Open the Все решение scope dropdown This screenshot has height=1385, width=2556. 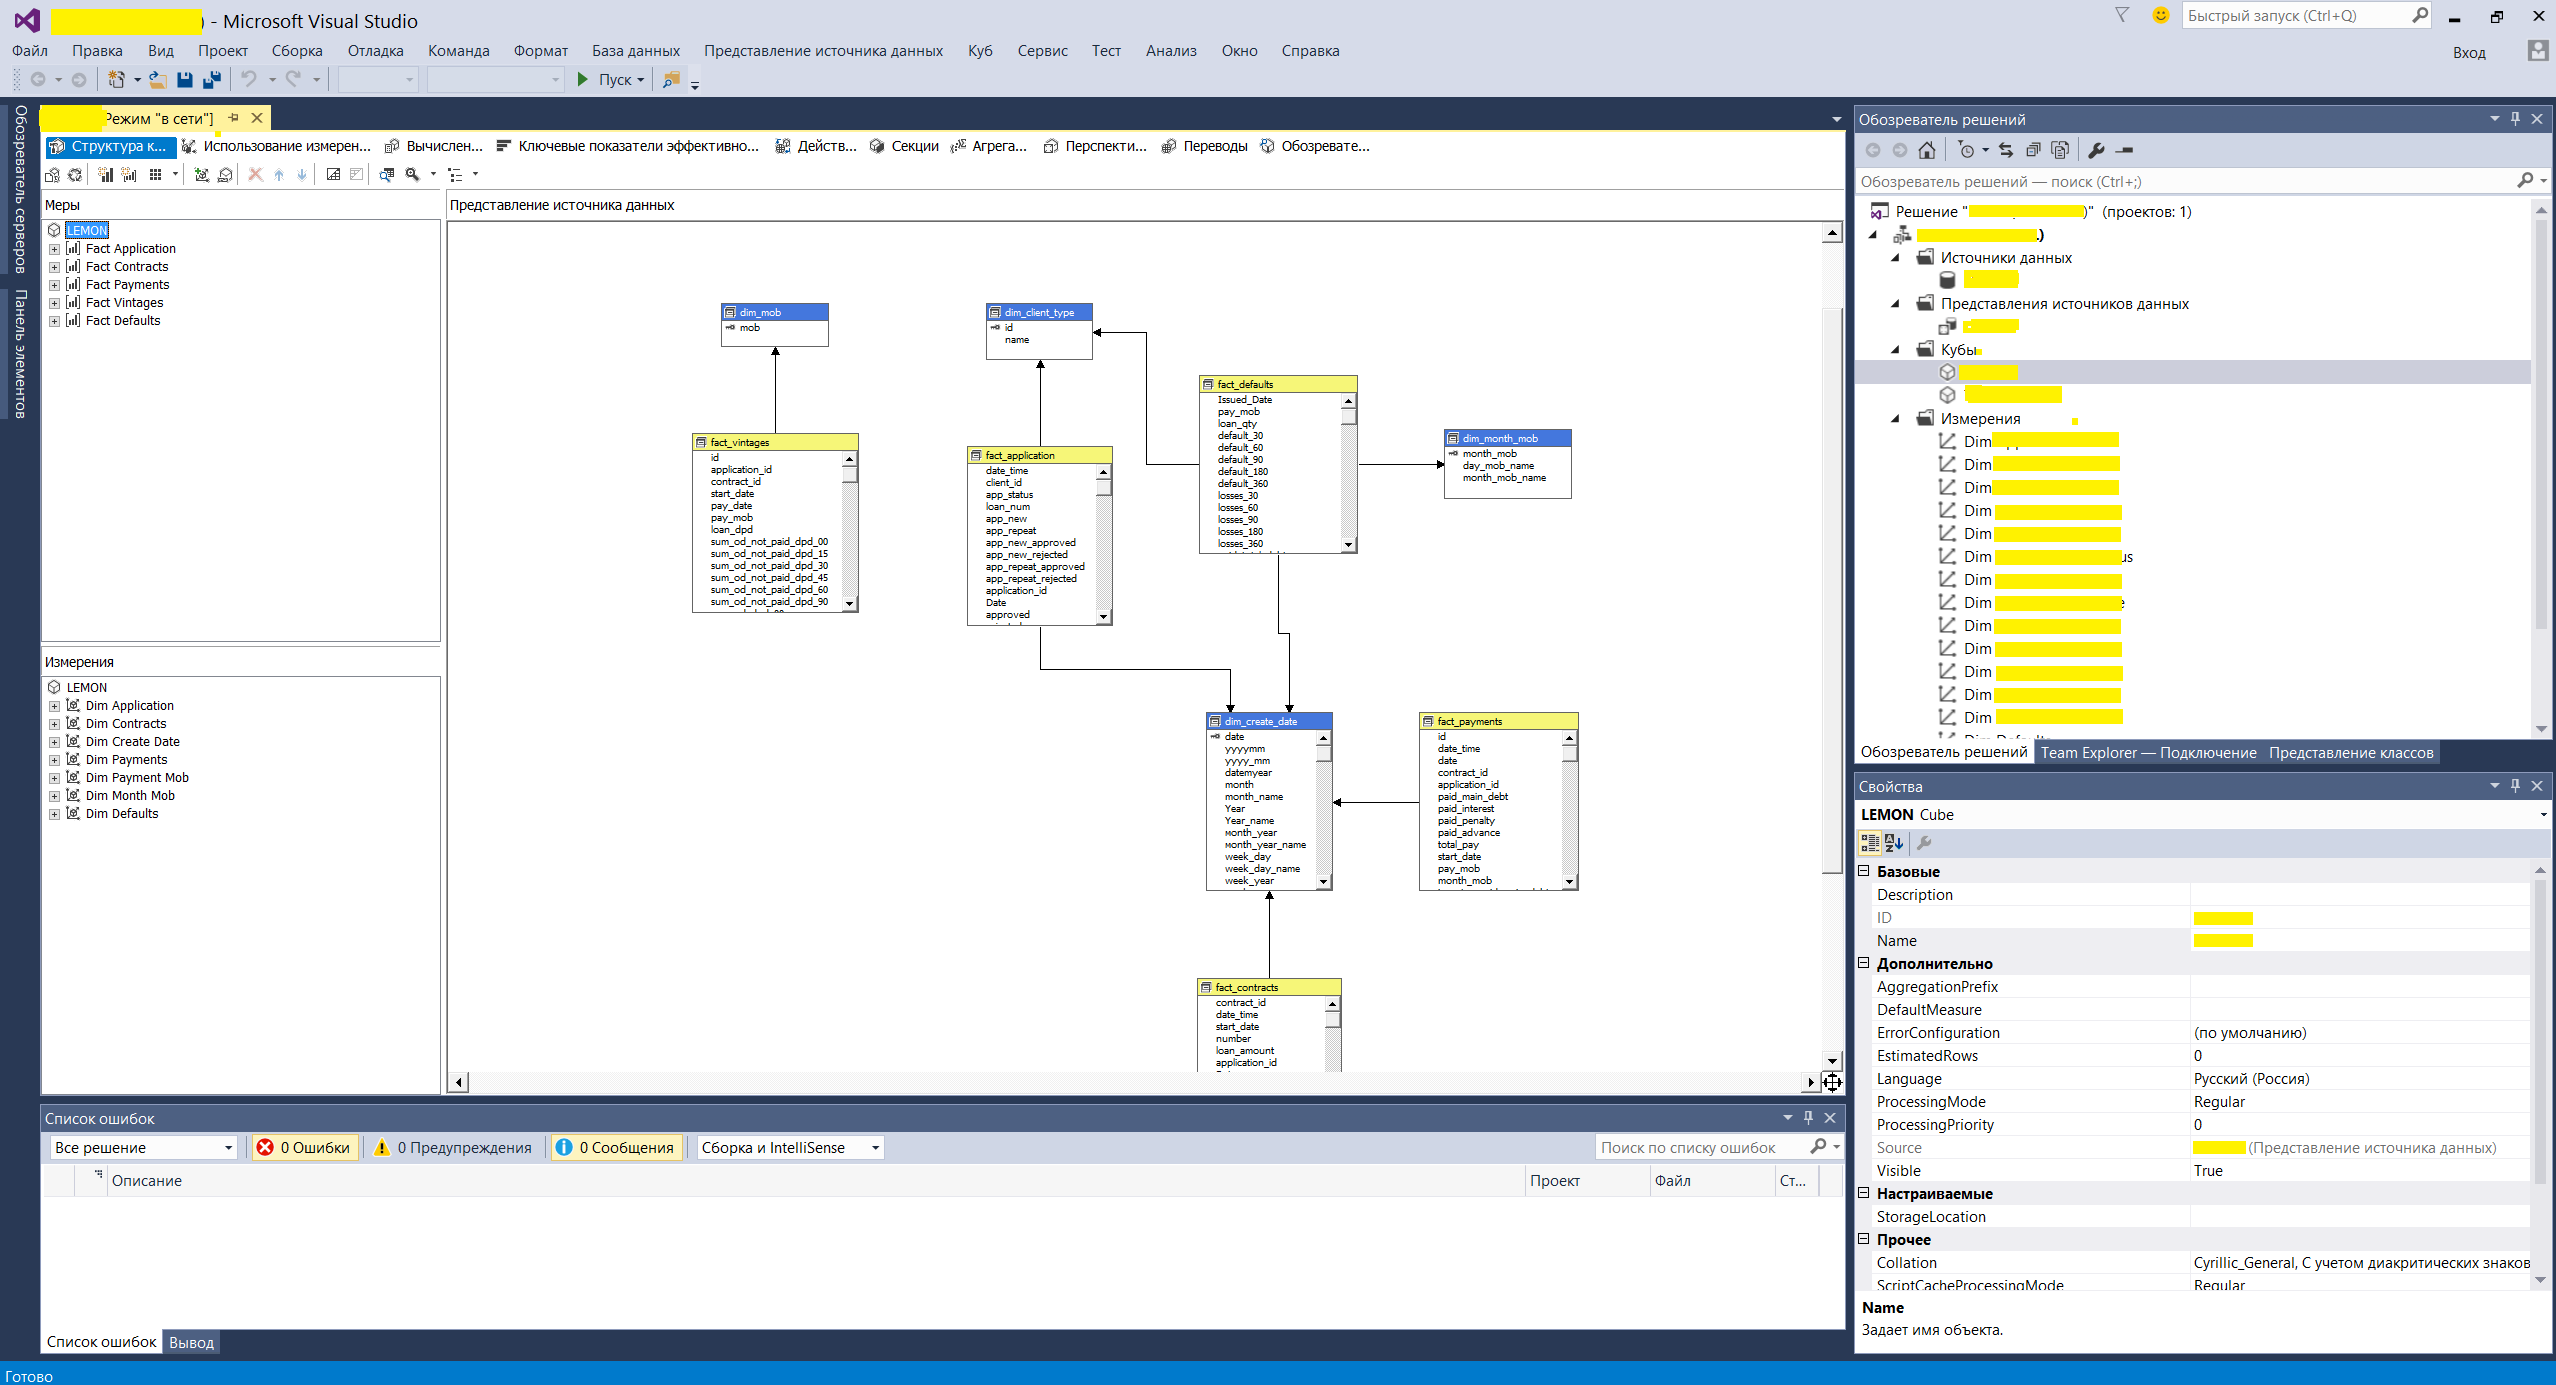(x=143, y=1148)
